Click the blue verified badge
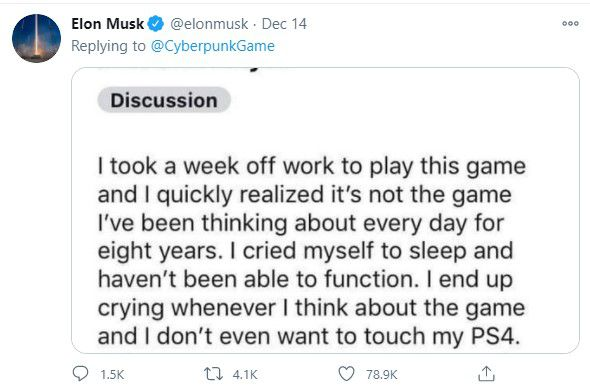The image size is (590, 391). [x=155, y=24]
